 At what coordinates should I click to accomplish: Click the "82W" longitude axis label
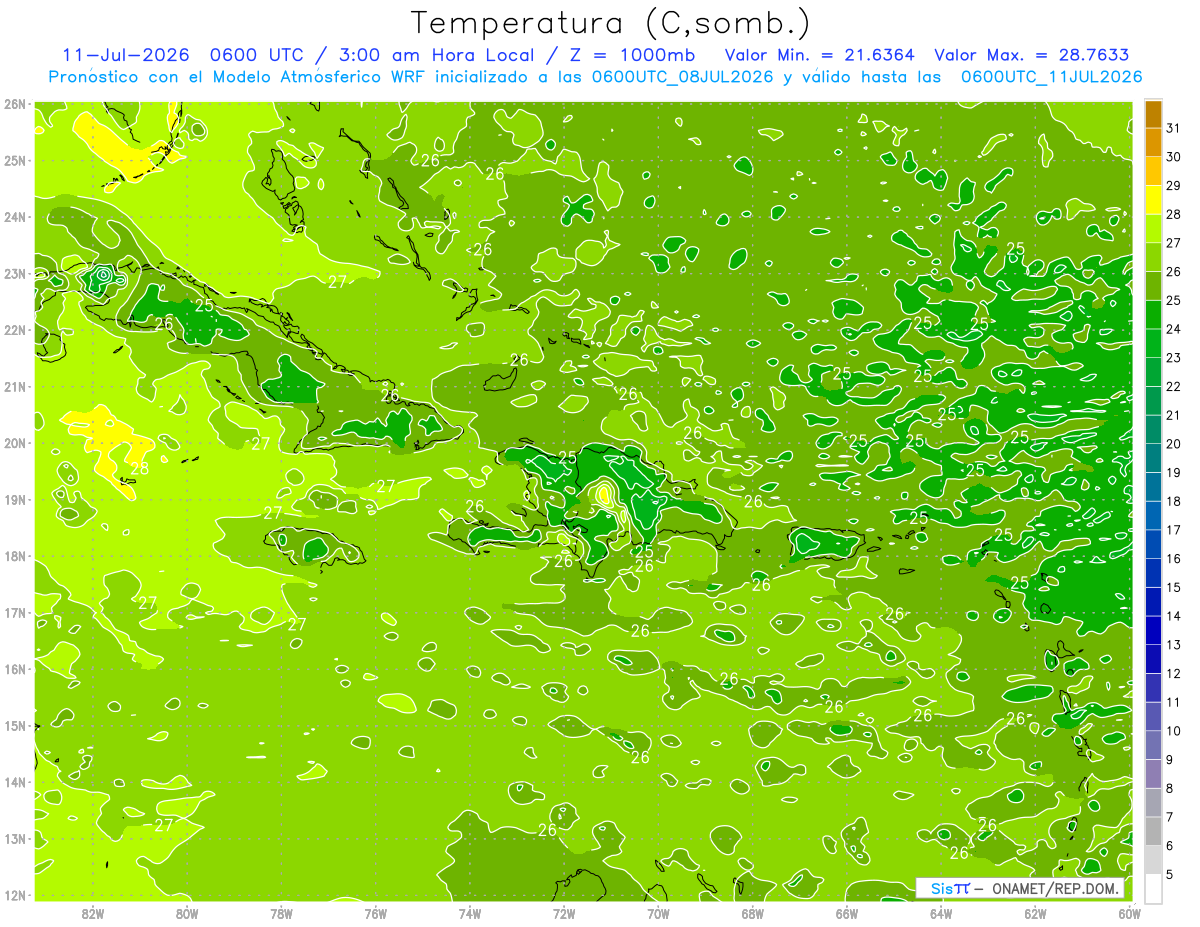click(x=93, y=913)
